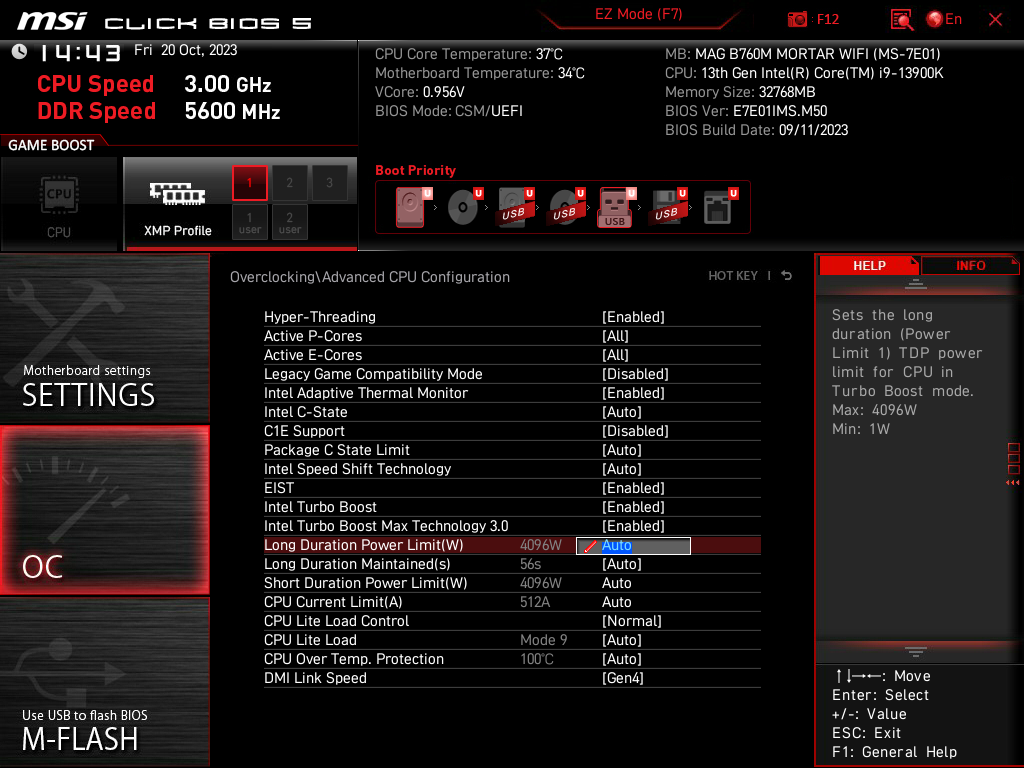Image resolution: width=1024 pixels, height=768 pixels.
Task: Open M-FLASH to flash BIOS
Action: click(x=104, y=682)
